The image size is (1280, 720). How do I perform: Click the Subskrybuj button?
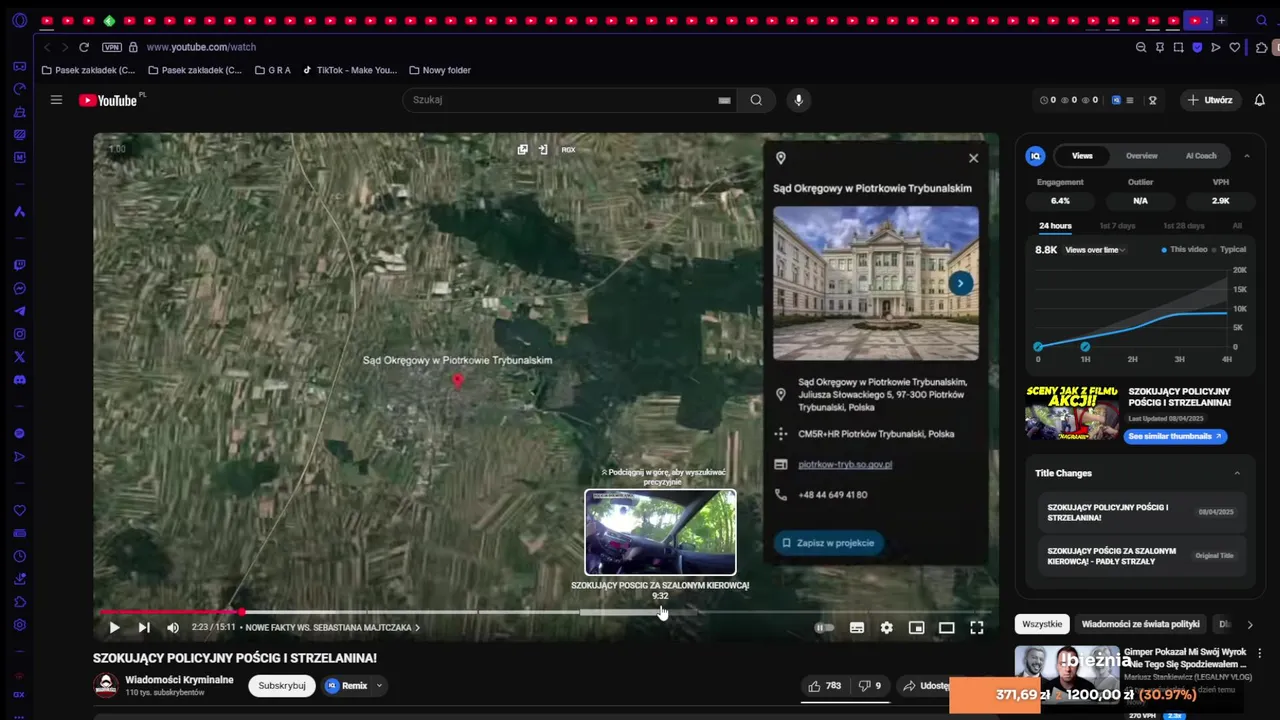pyautogui.click(x=282, y=686)
